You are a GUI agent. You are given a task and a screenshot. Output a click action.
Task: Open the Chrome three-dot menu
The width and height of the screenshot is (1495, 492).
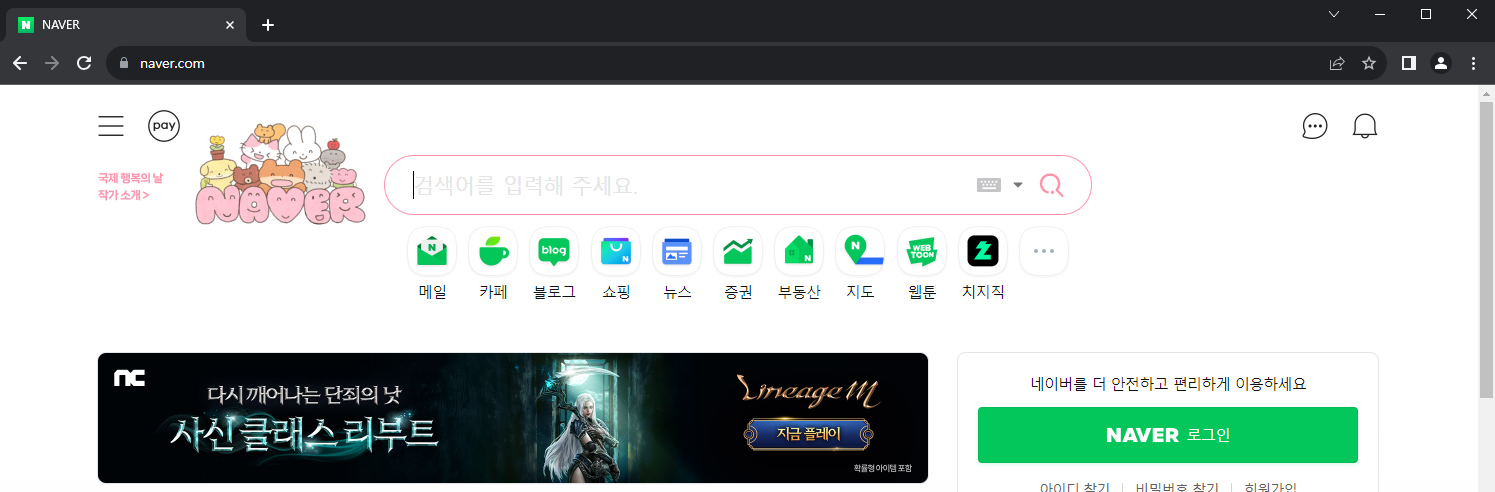pos(1472,63)
